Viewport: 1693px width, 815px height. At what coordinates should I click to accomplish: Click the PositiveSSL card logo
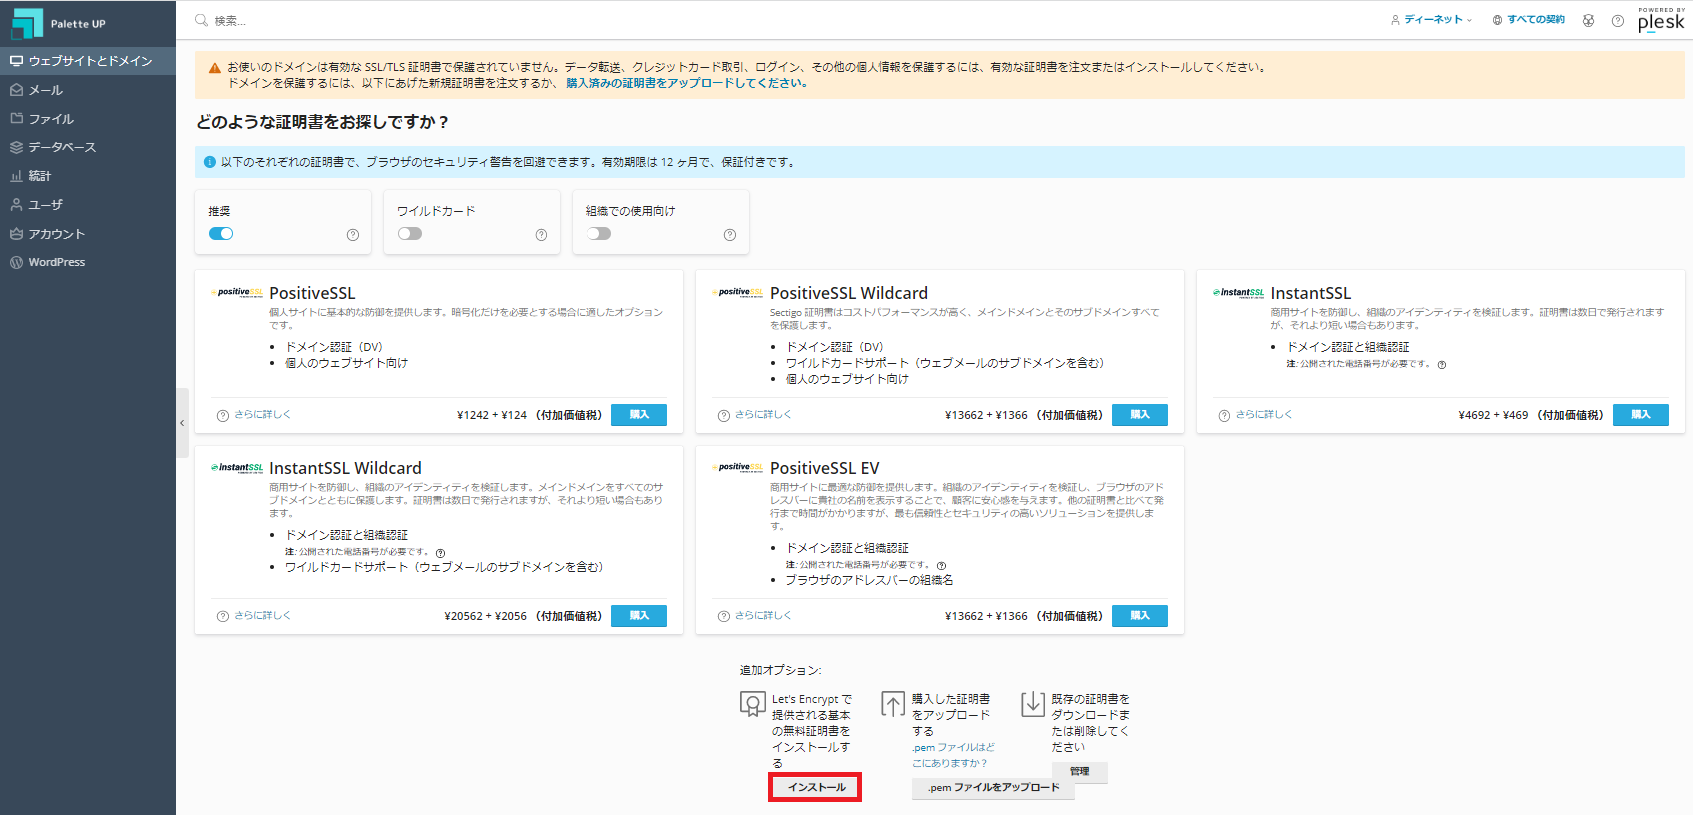coord(238,292)
